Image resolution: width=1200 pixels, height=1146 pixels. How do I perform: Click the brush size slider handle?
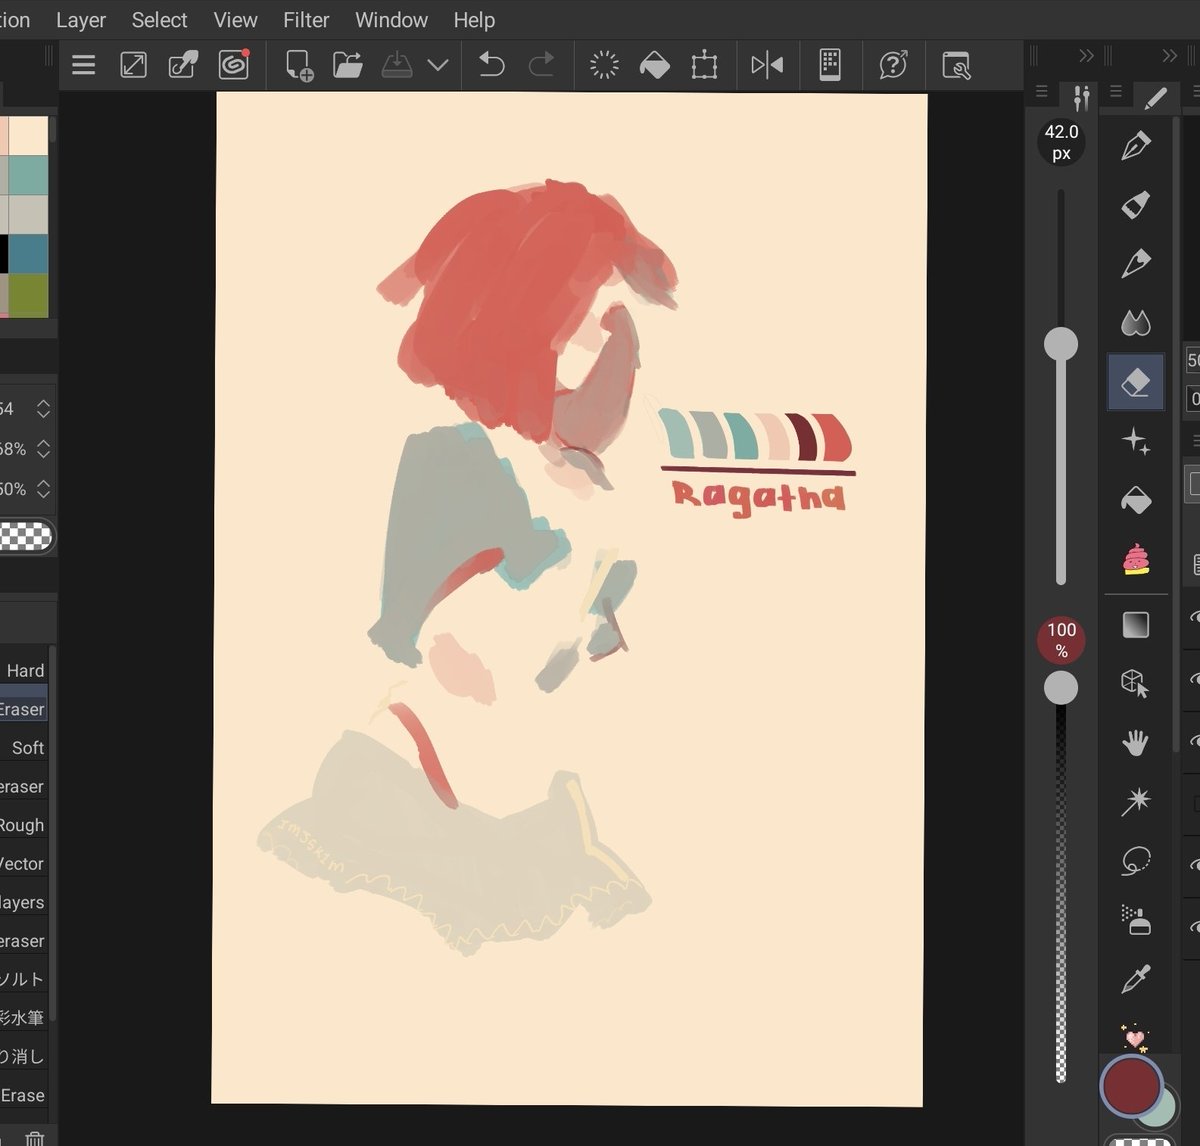(x=1061, y=344)
